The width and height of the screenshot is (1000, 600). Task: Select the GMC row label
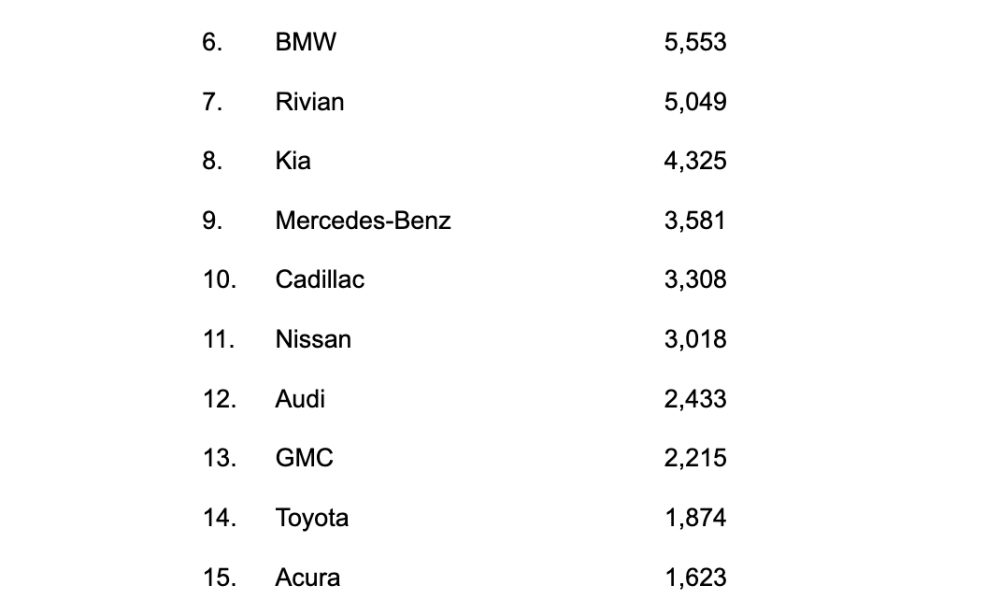pos(304,458)
